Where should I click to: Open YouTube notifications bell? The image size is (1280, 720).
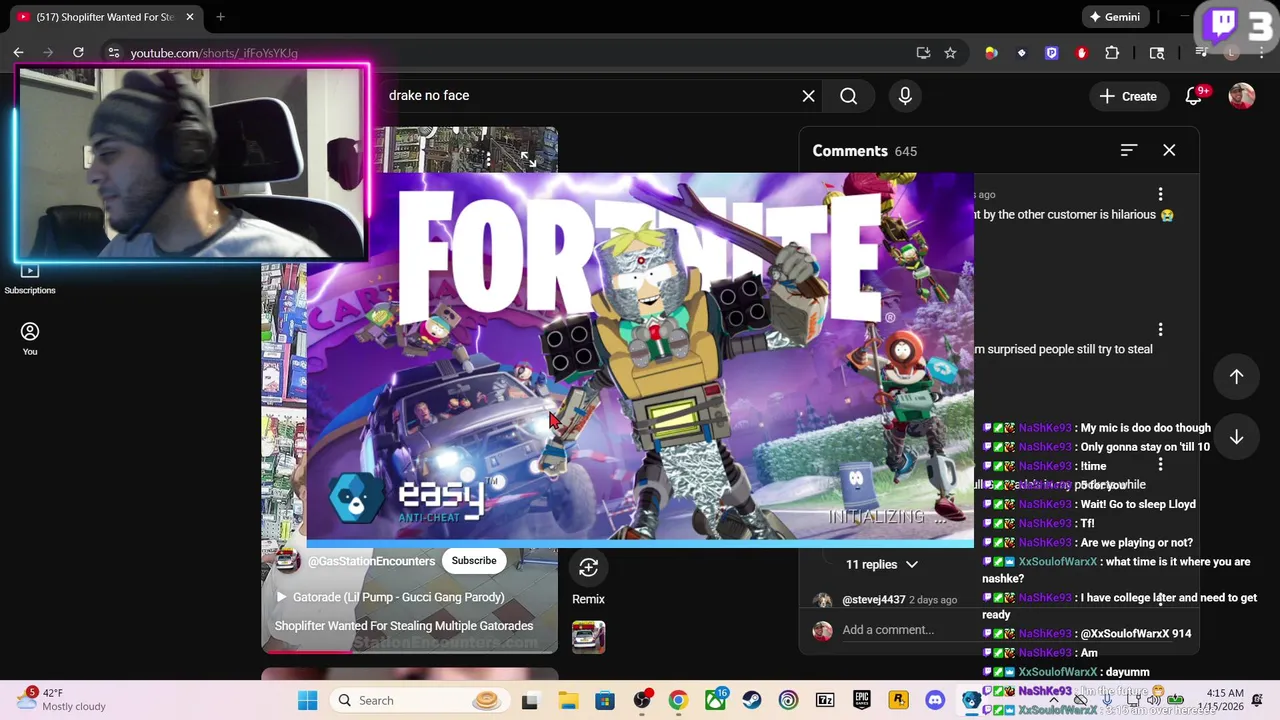click(1194, 96)
